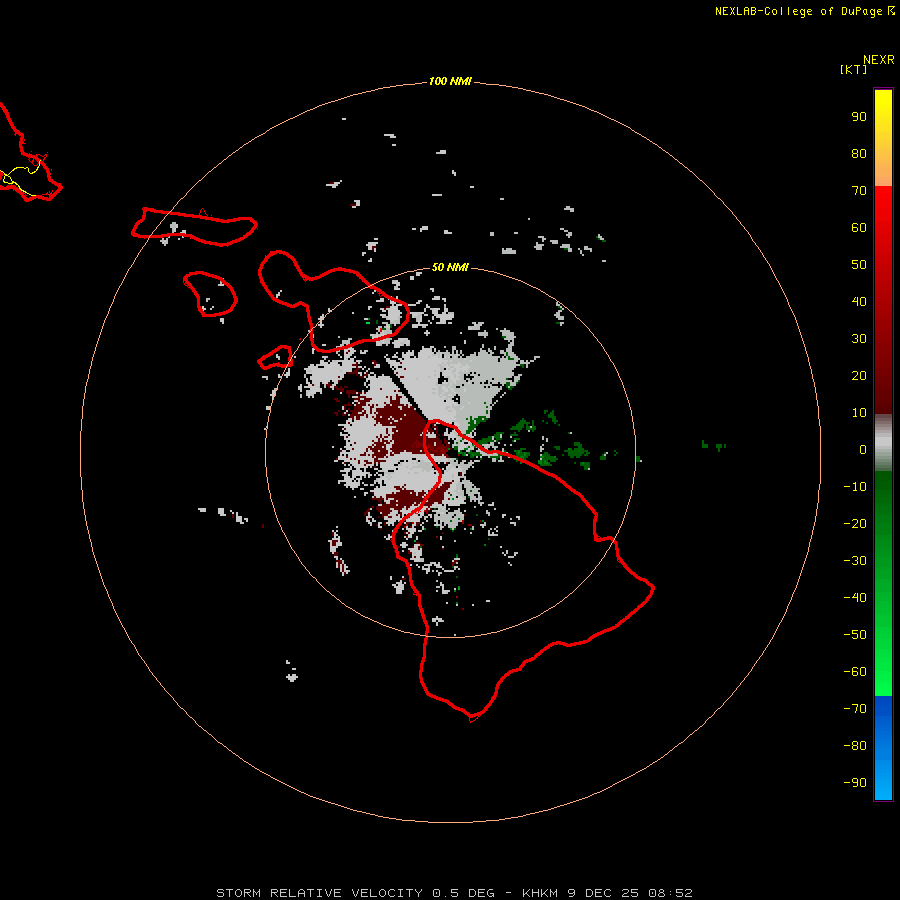Click the -80 value on the scale

tap(855, 746)
